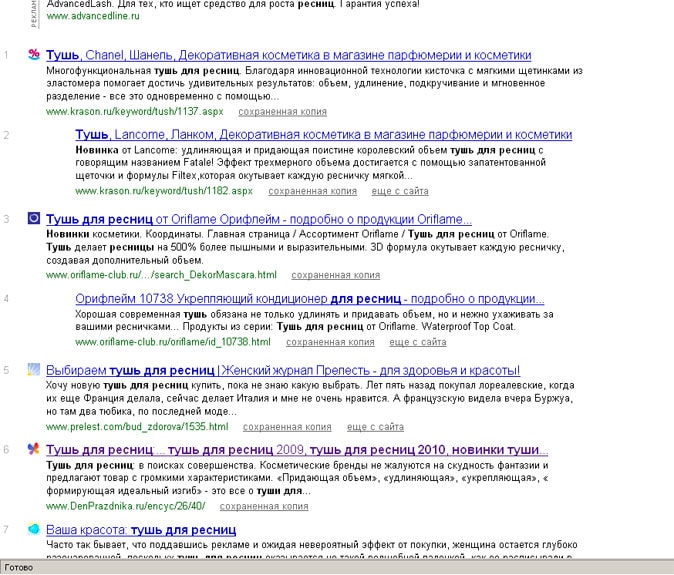Click the snippet 'в поисках совершенства'
The image size is (674, 575).
point(297,478)
